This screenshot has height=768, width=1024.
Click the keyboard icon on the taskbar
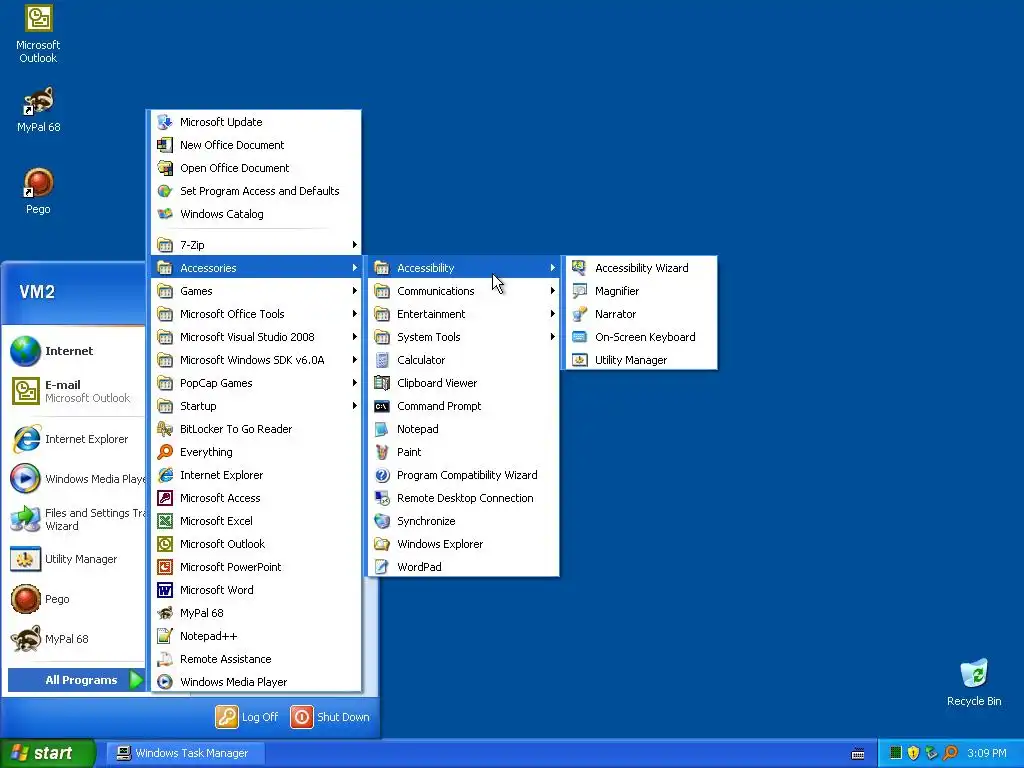[858, 754]
